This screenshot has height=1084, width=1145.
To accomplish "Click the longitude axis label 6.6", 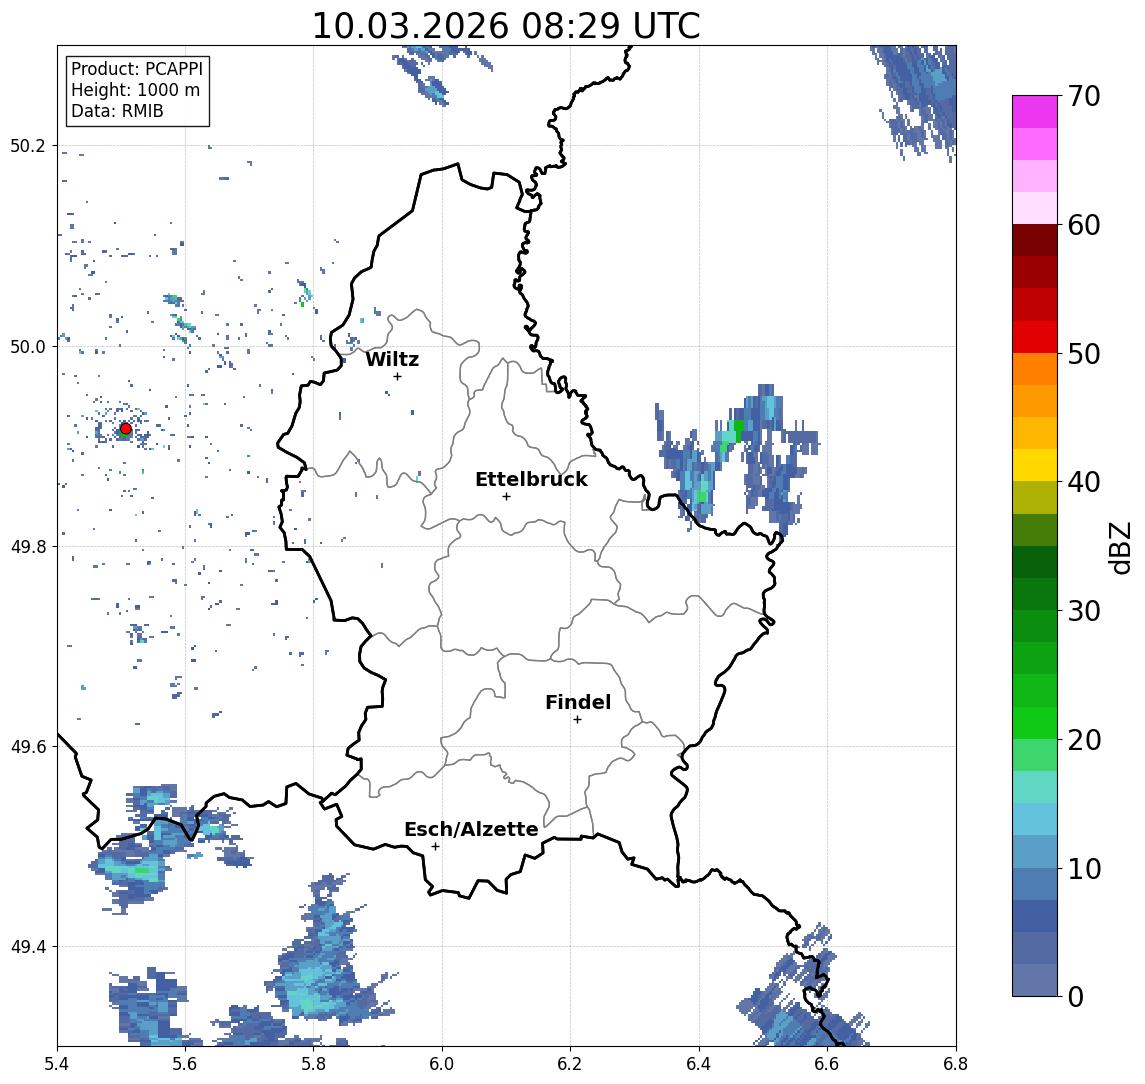I will tap(827, 1064).
